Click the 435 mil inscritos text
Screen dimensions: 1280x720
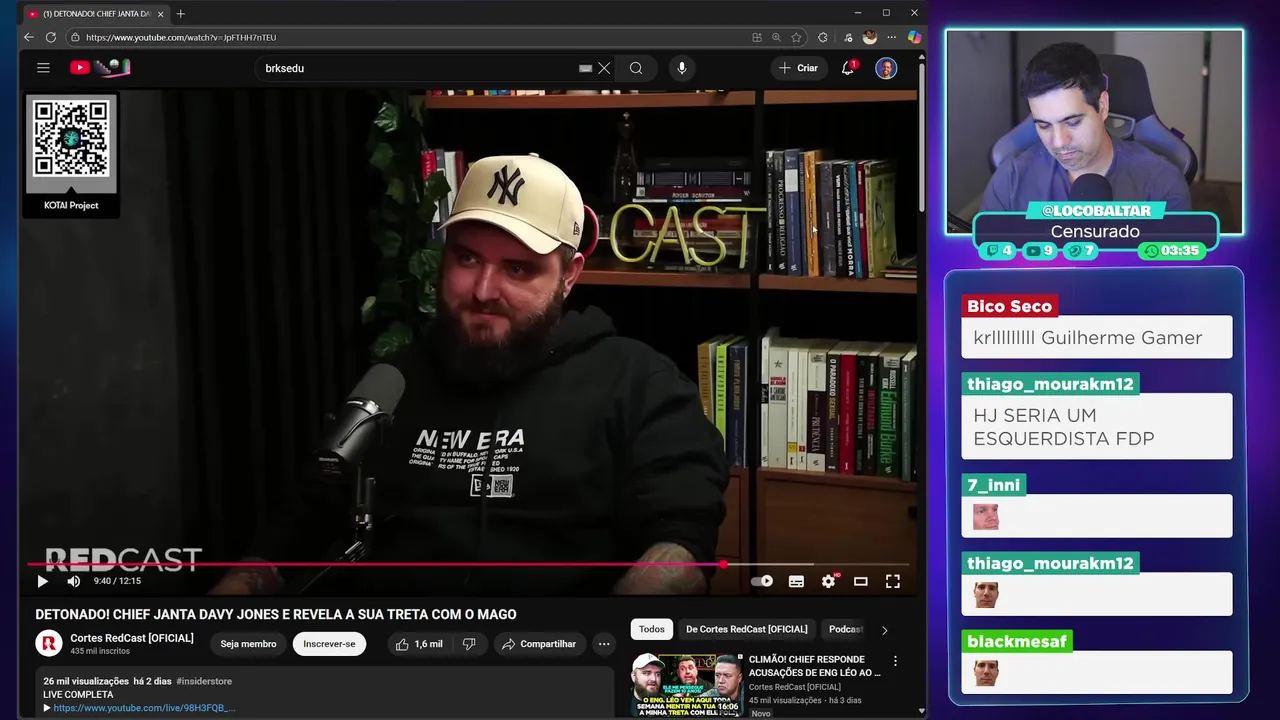(100, 651)
